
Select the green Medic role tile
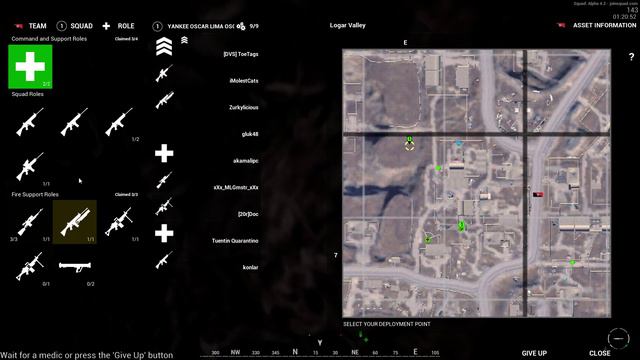30,67
